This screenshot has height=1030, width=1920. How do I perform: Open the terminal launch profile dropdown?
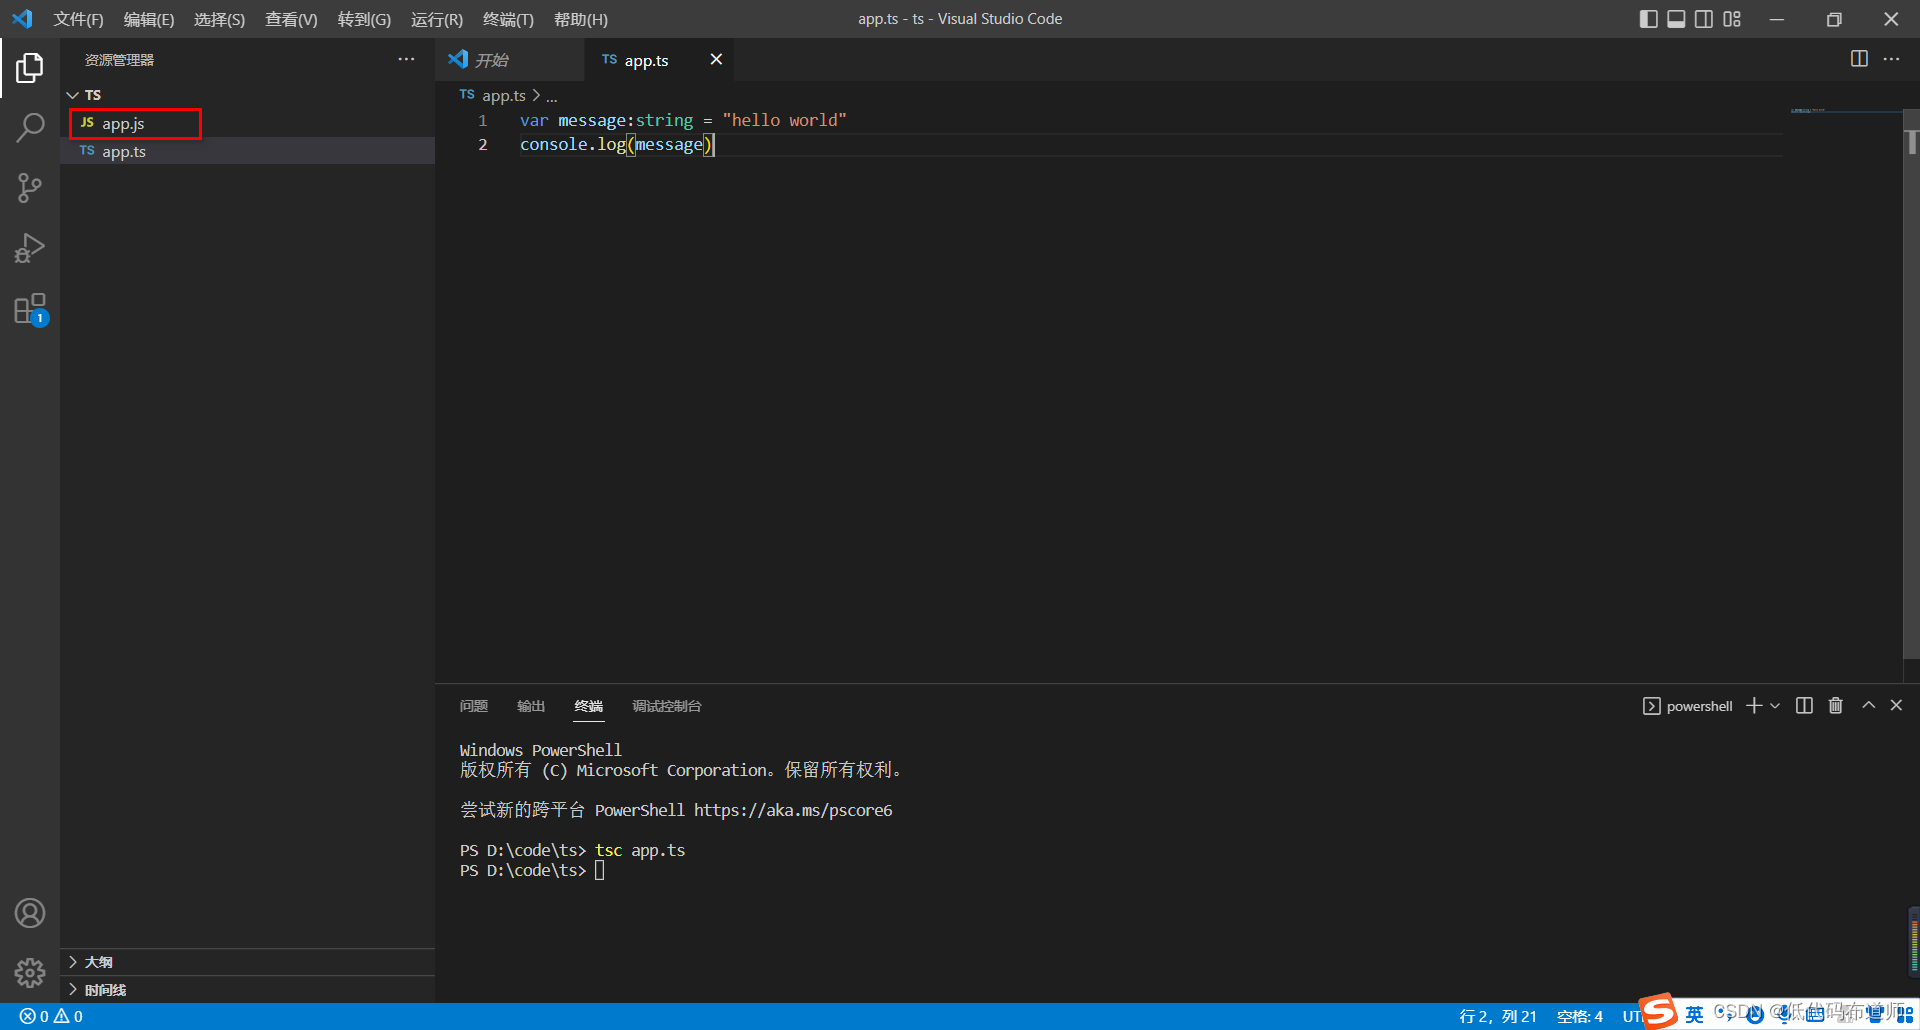(x=1775, y=706)
